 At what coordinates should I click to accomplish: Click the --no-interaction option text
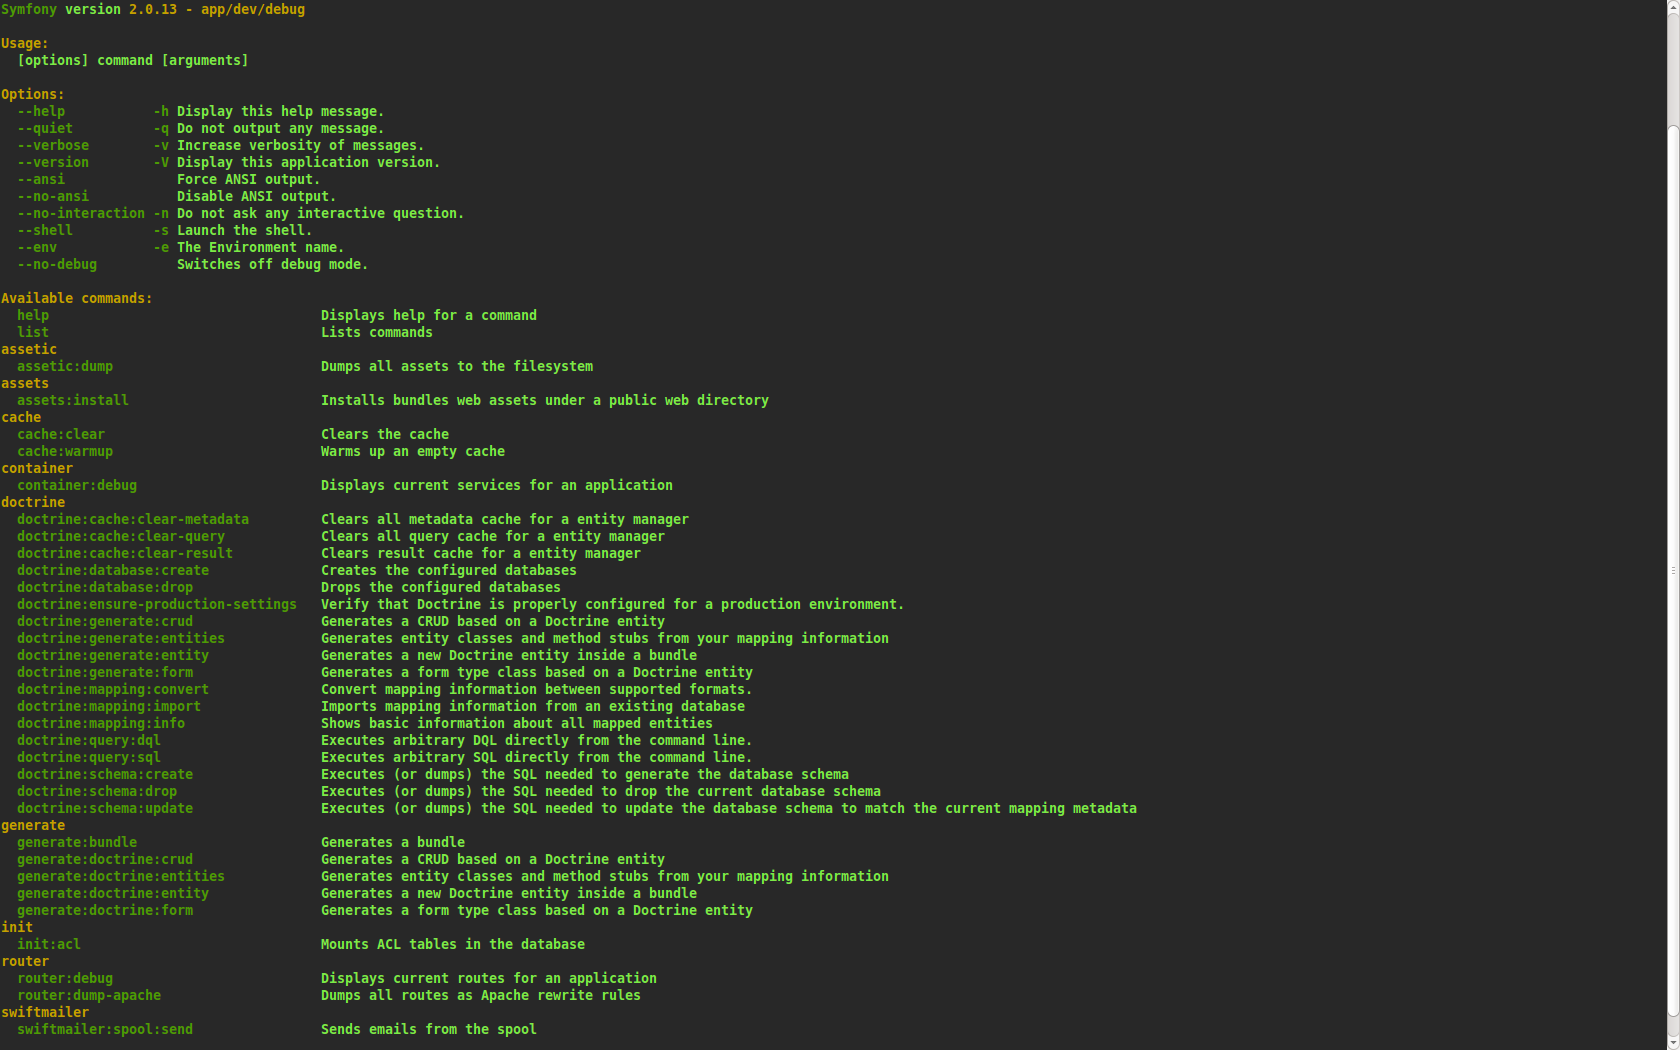pos(81,213)
